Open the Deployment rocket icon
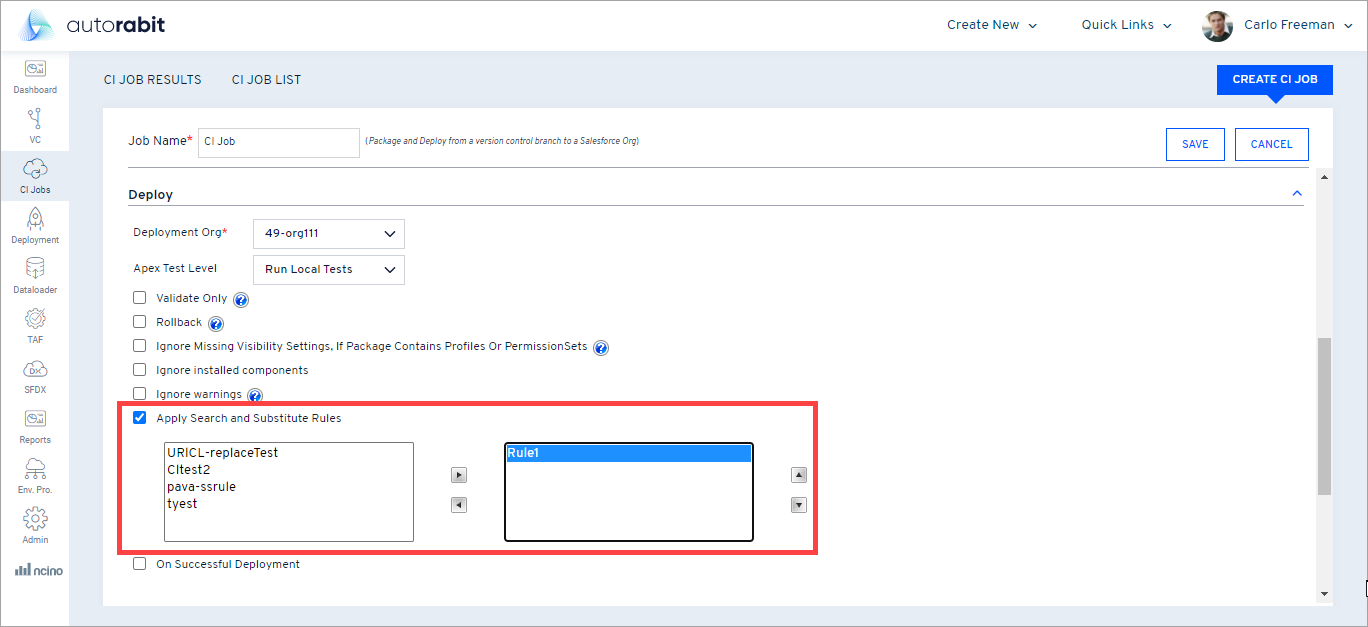1368x627 pixels. coord(35,218)
